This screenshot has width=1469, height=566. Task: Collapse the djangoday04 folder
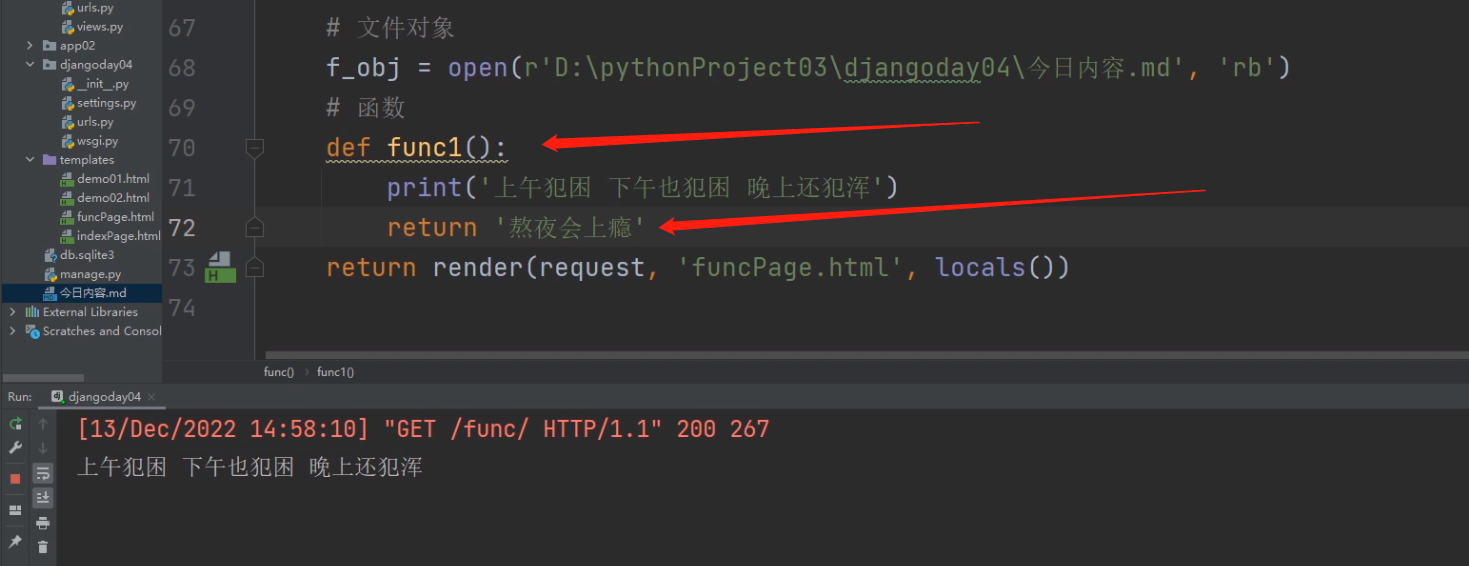click(x=31, y=65)
